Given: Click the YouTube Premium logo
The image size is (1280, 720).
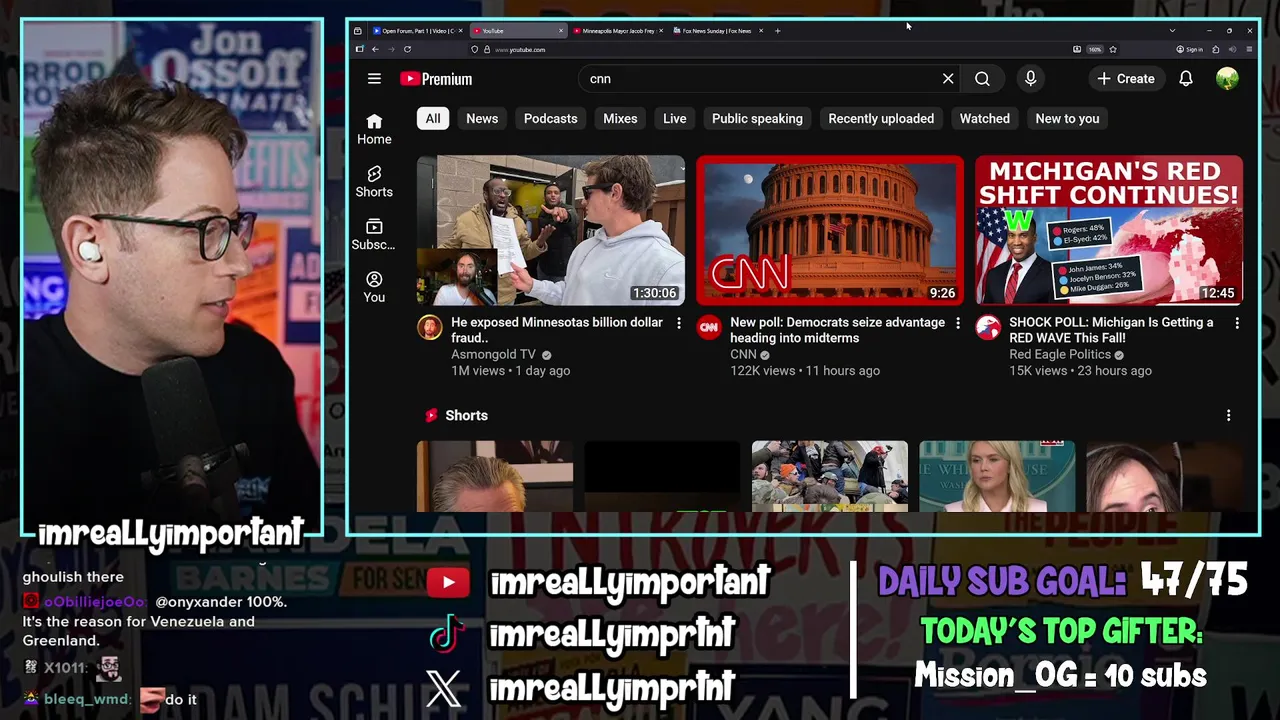Looking at the screenshot, I should (436, 79).
